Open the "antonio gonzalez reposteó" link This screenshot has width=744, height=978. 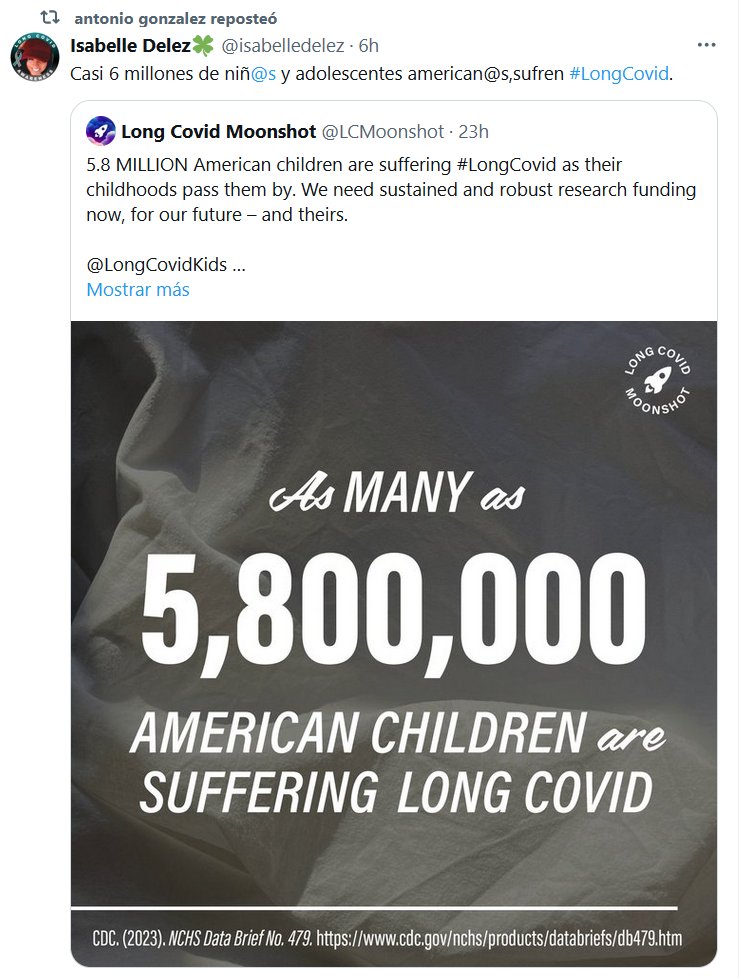(x=176, y=19)
